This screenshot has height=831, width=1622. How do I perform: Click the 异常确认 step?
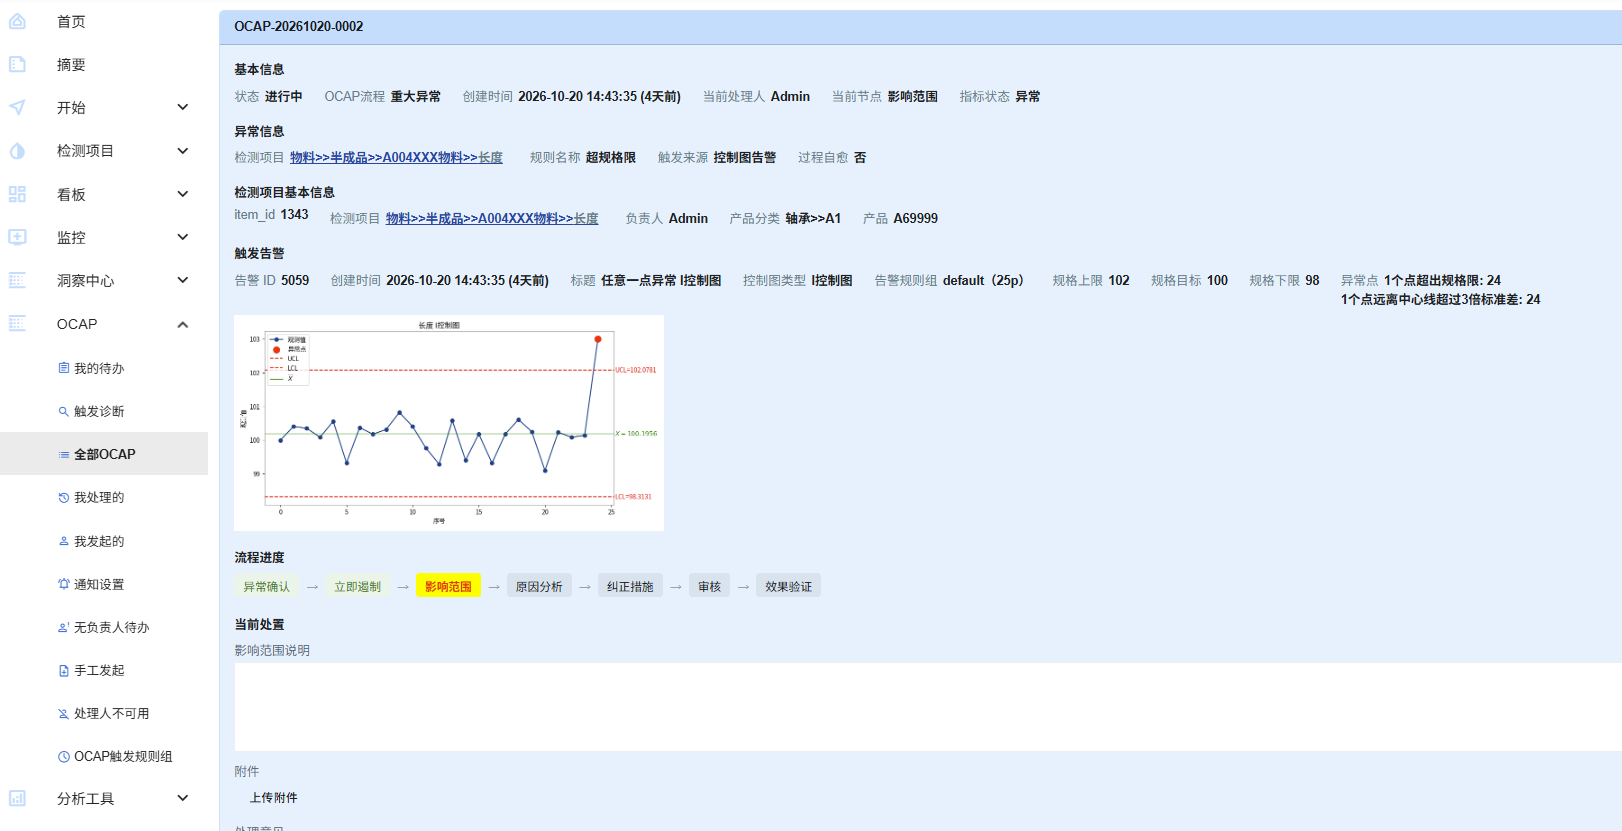coord(266,586)
